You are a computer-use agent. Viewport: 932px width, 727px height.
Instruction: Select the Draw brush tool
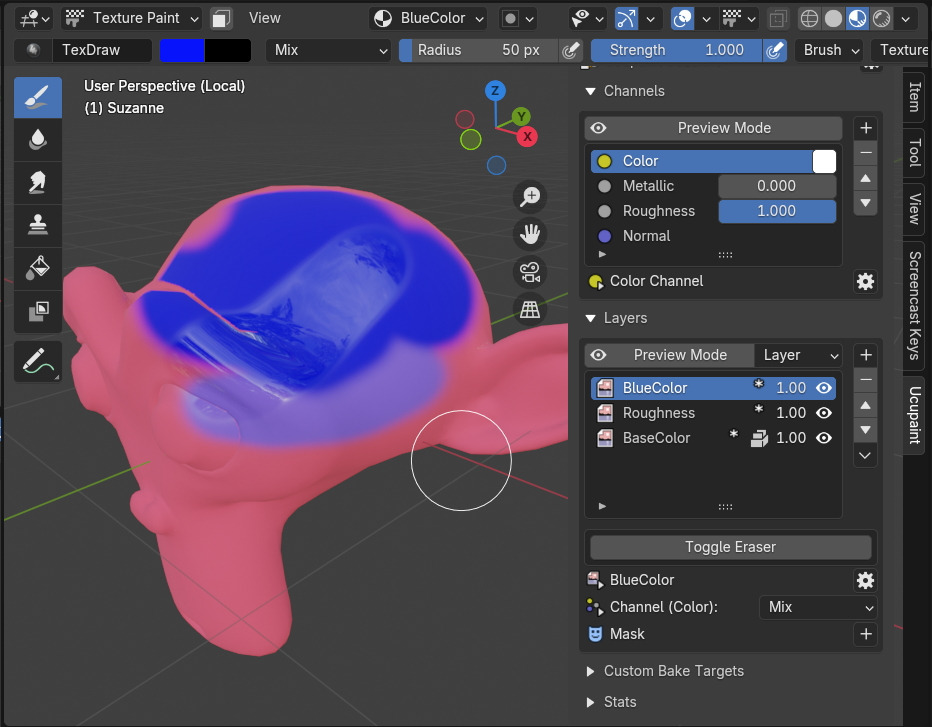[37, 97]
